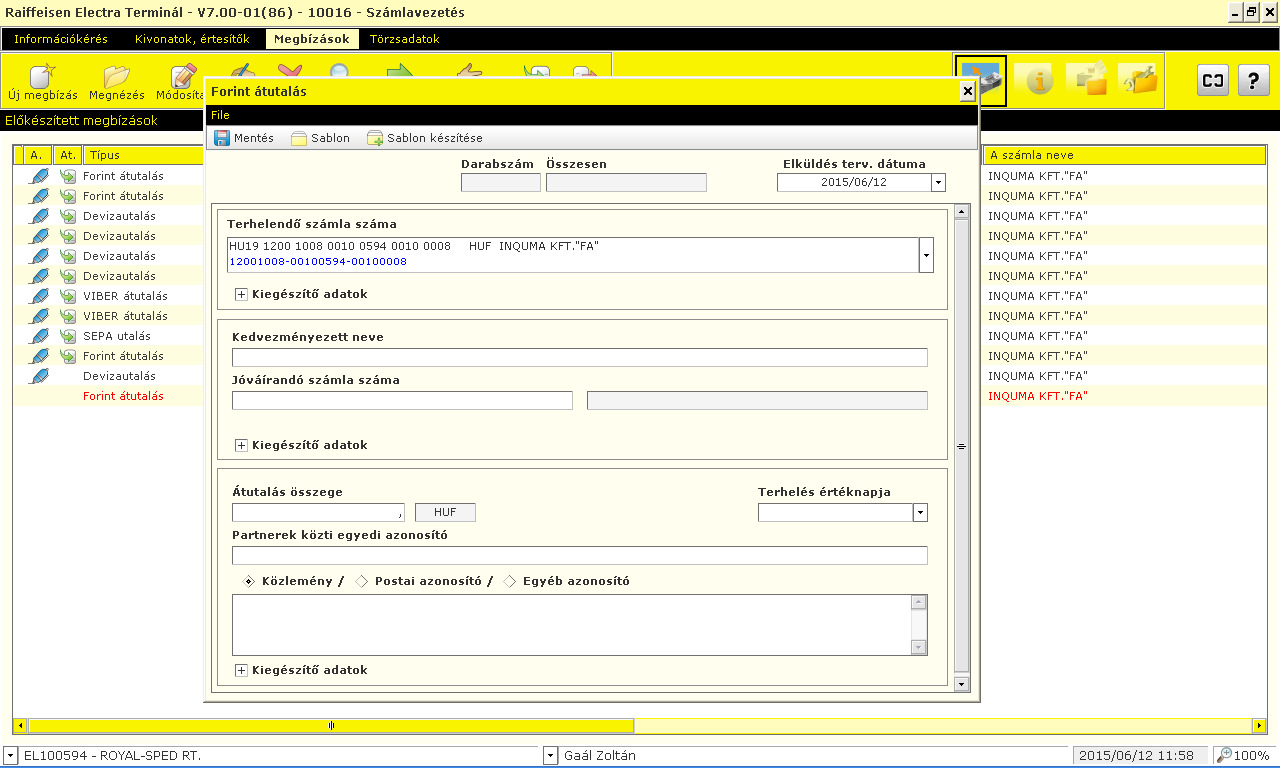
Task: Click the green arrow icon in SEPA utalás row
Action: [68, 336]
